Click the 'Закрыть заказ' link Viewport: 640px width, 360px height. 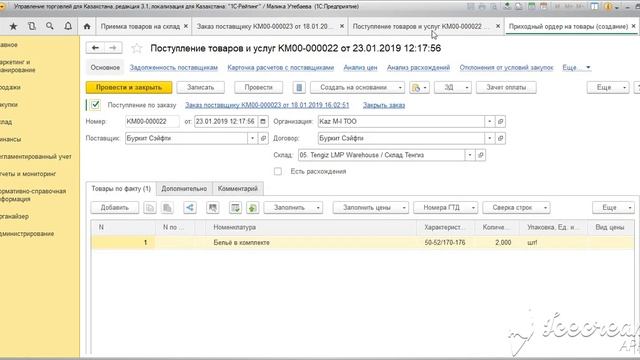pos(384,105)
